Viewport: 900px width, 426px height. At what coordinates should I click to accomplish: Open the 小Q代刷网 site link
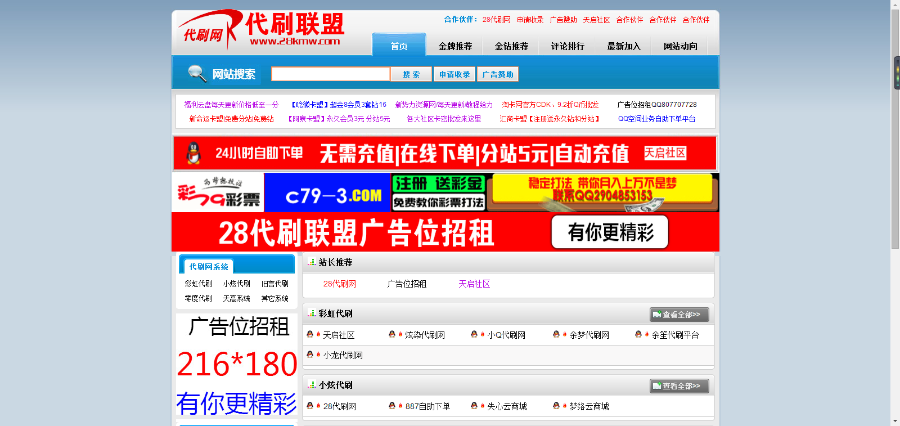click(x=506, y=335)
